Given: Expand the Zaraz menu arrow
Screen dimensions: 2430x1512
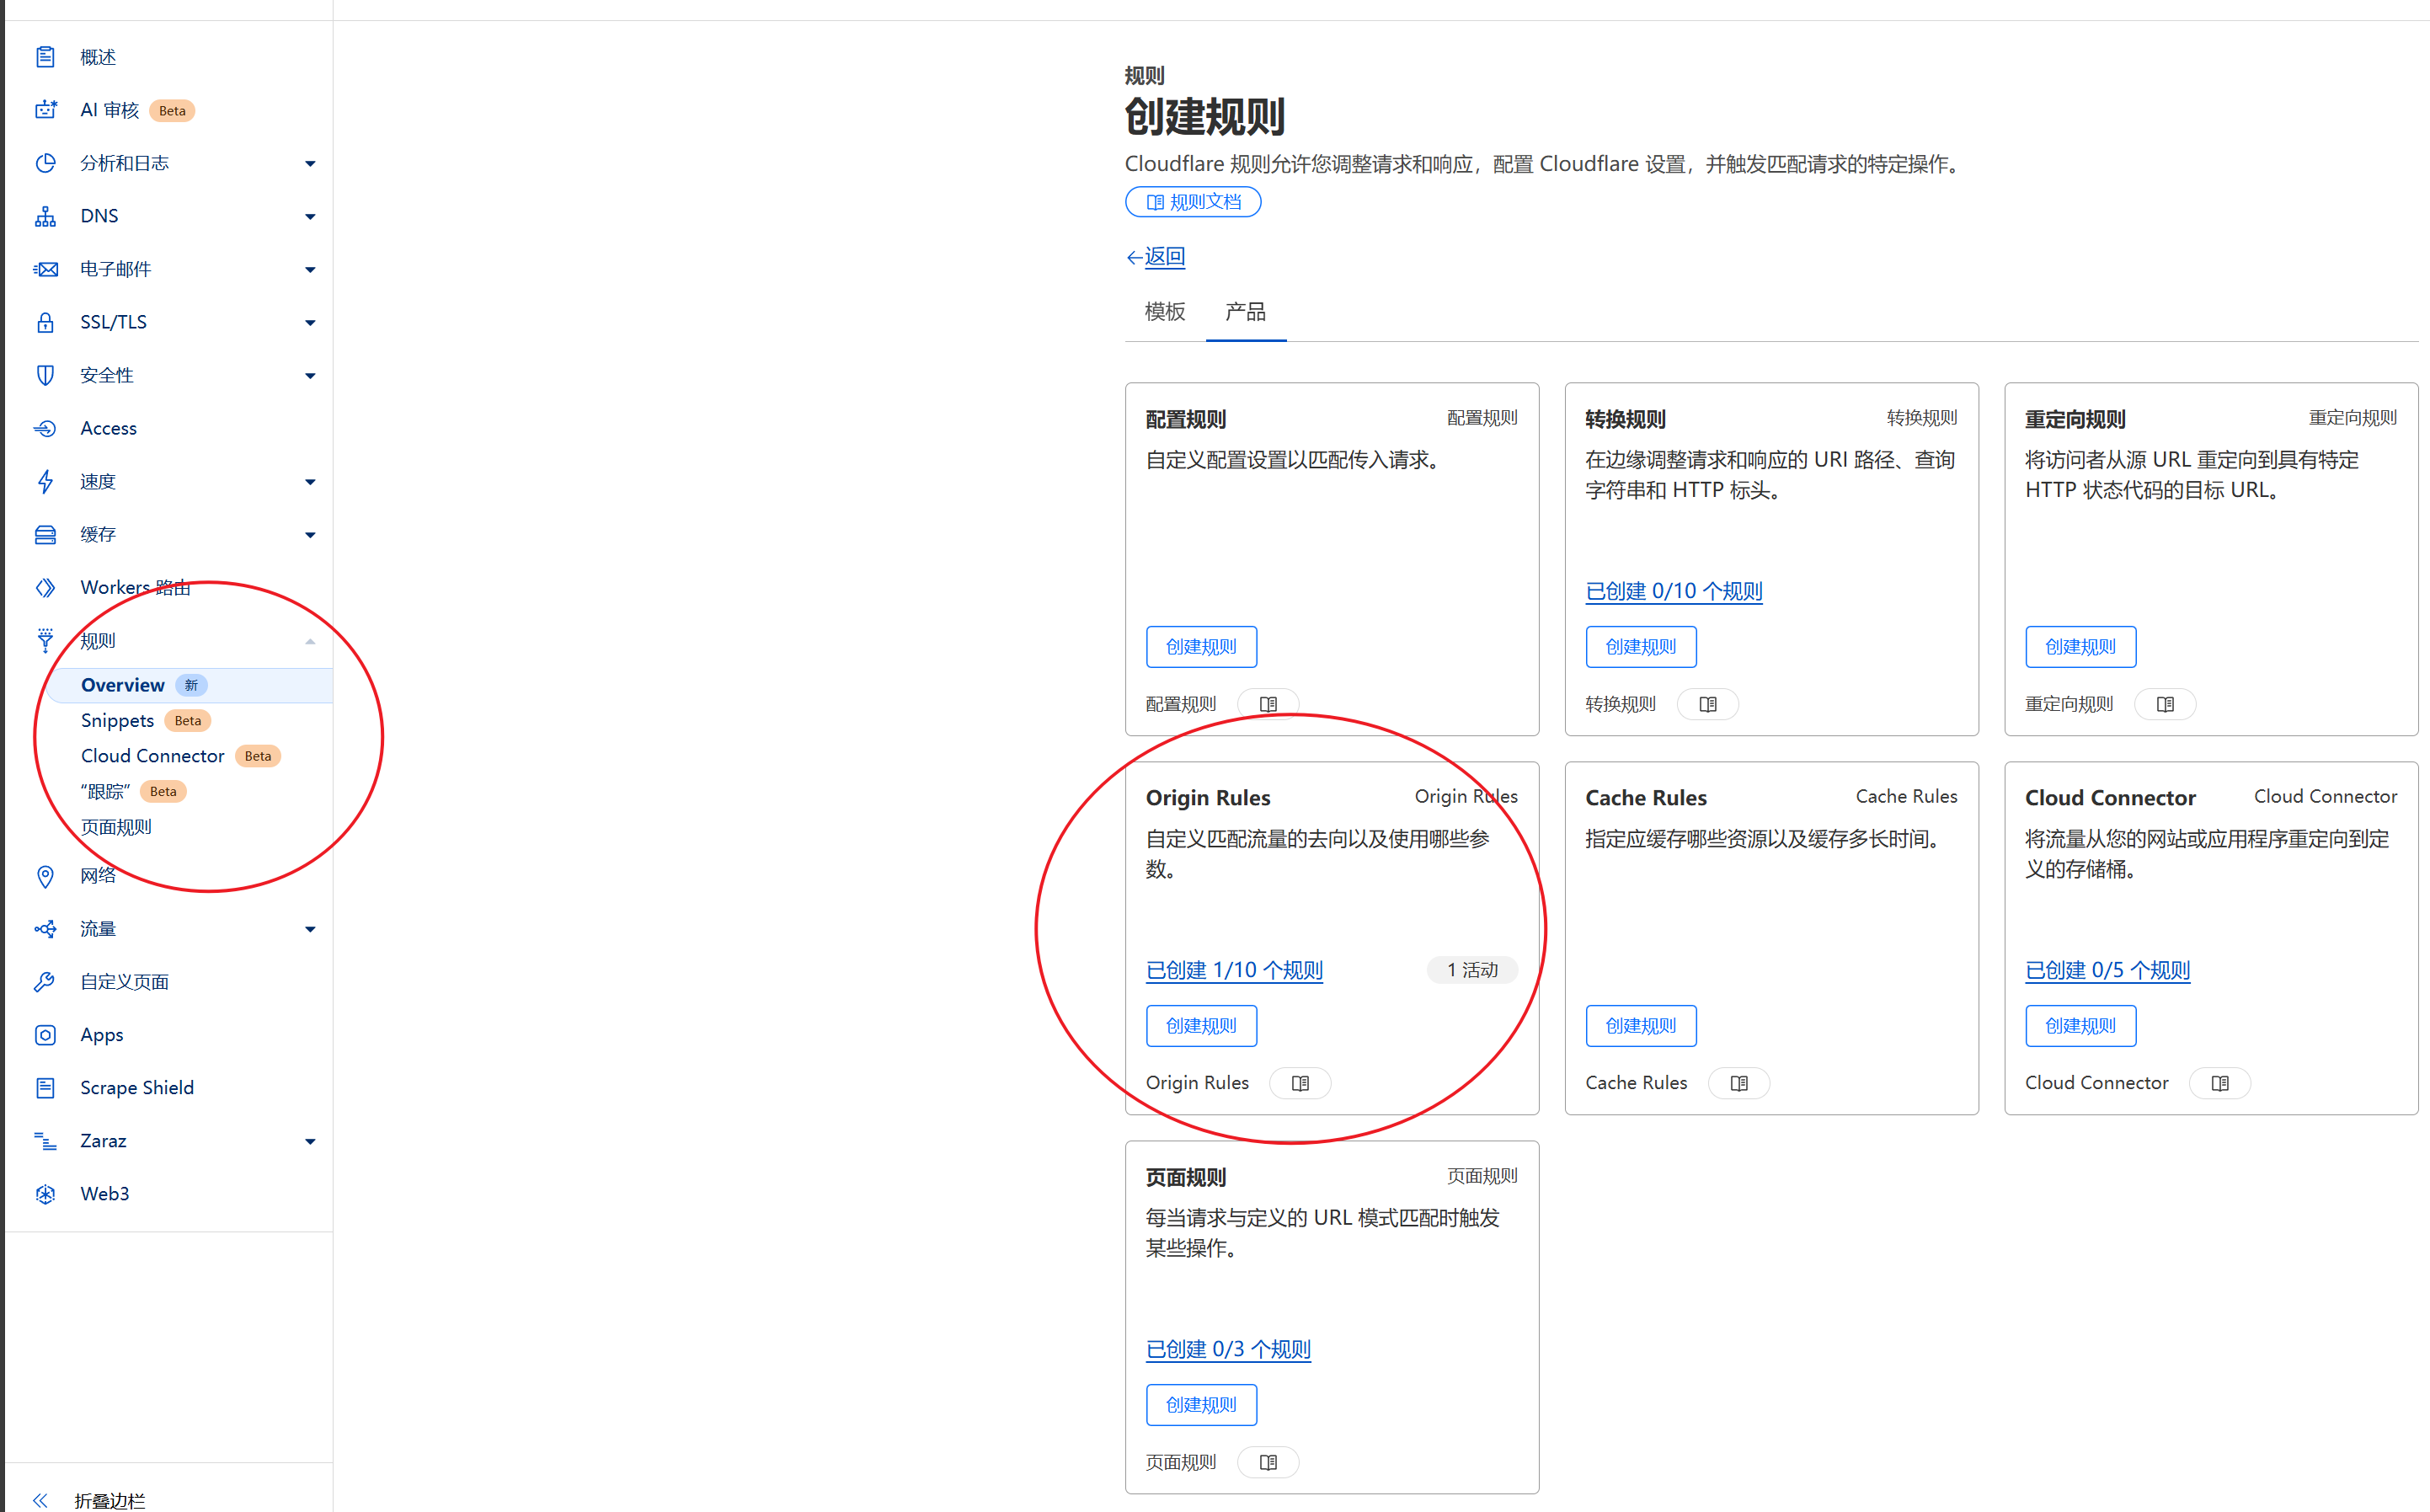Looking at the screenshot, I should pos(310,1142).
